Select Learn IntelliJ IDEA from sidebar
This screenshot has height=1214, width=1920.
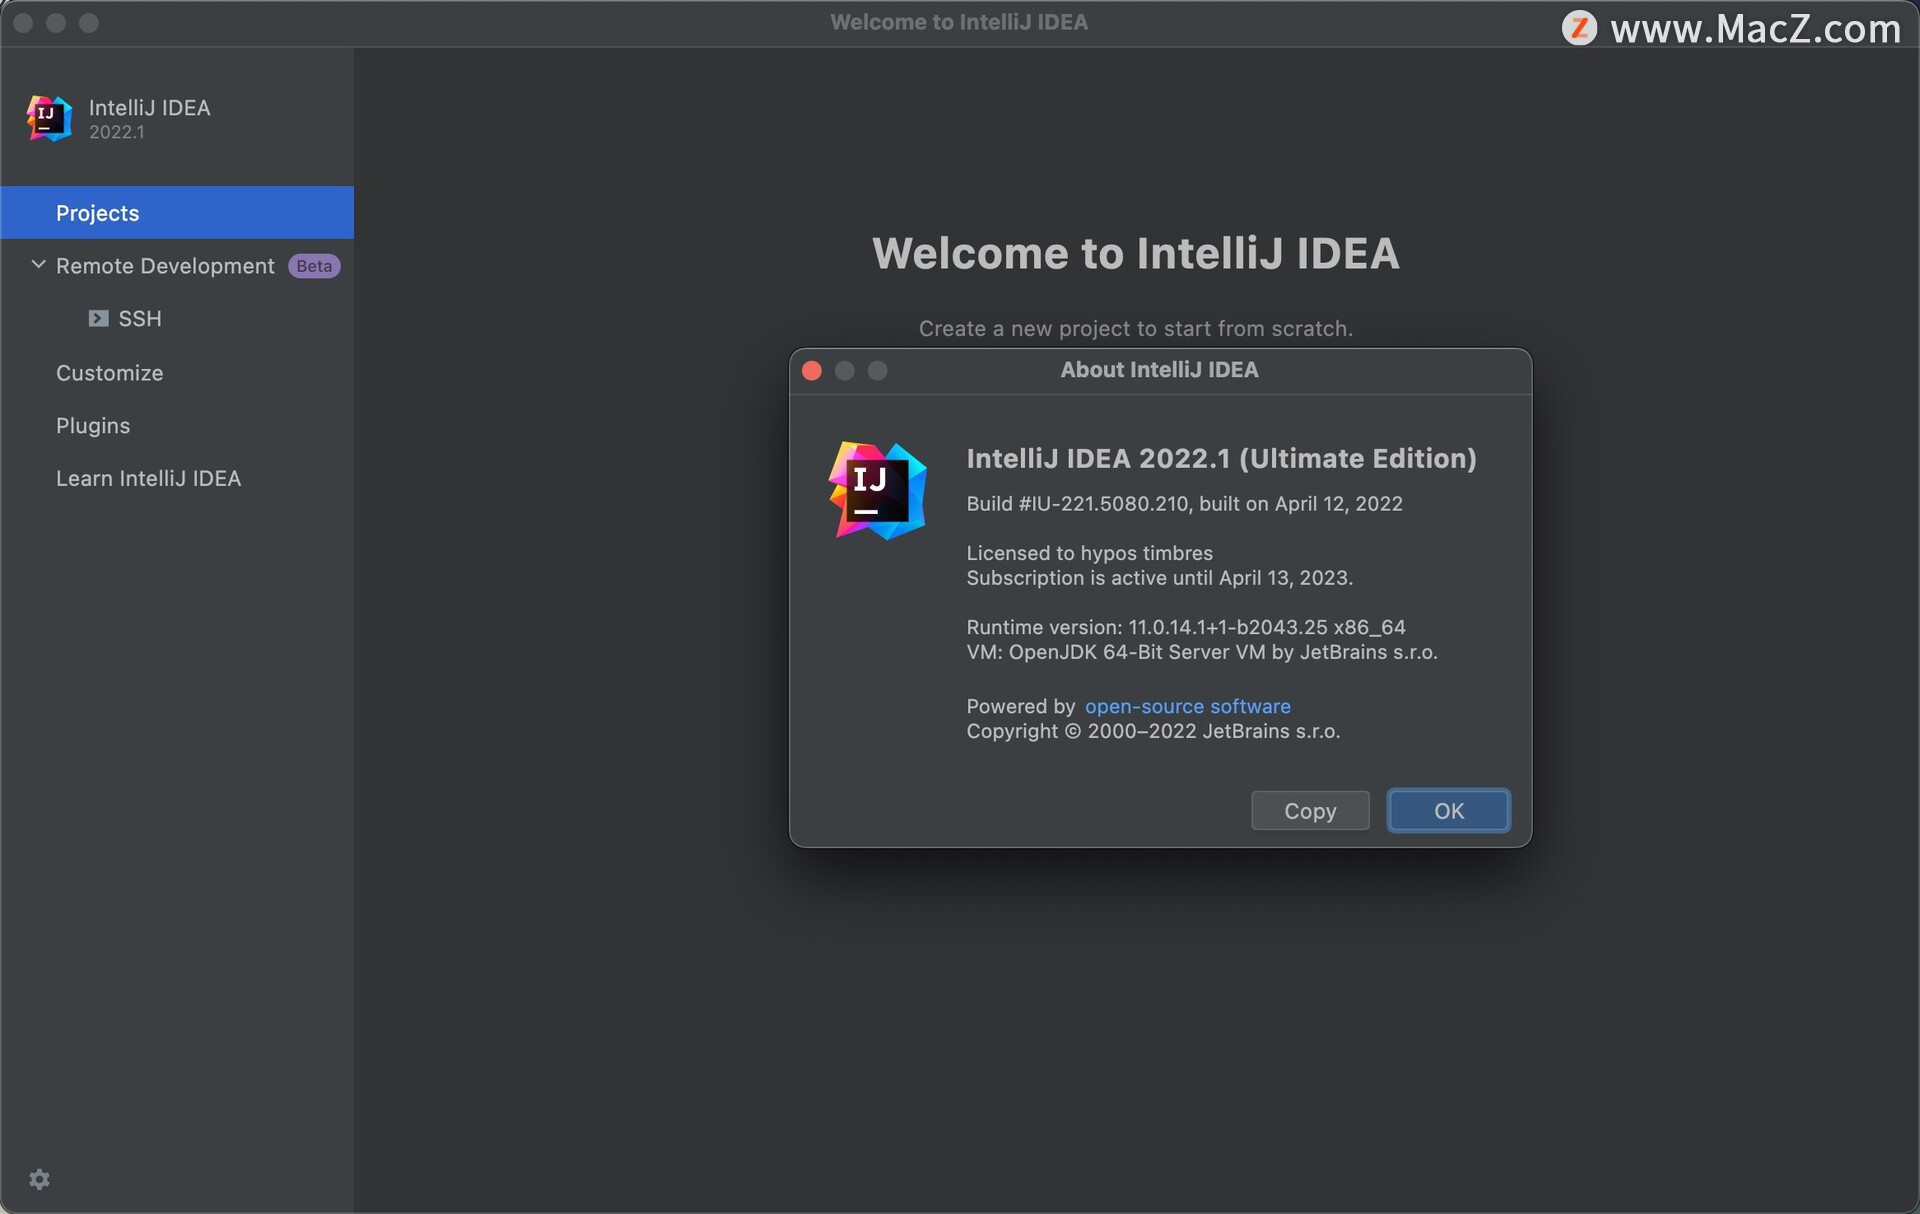[x=148, y=477]
